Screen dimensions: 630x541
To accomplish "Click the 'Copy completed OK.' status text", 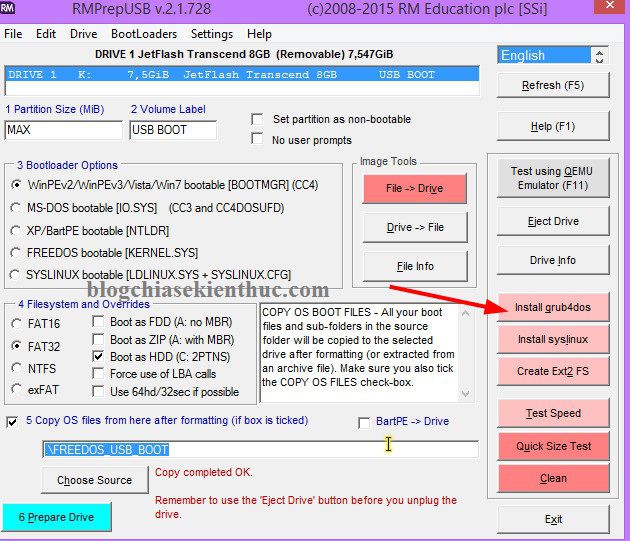I will (204, 472).
